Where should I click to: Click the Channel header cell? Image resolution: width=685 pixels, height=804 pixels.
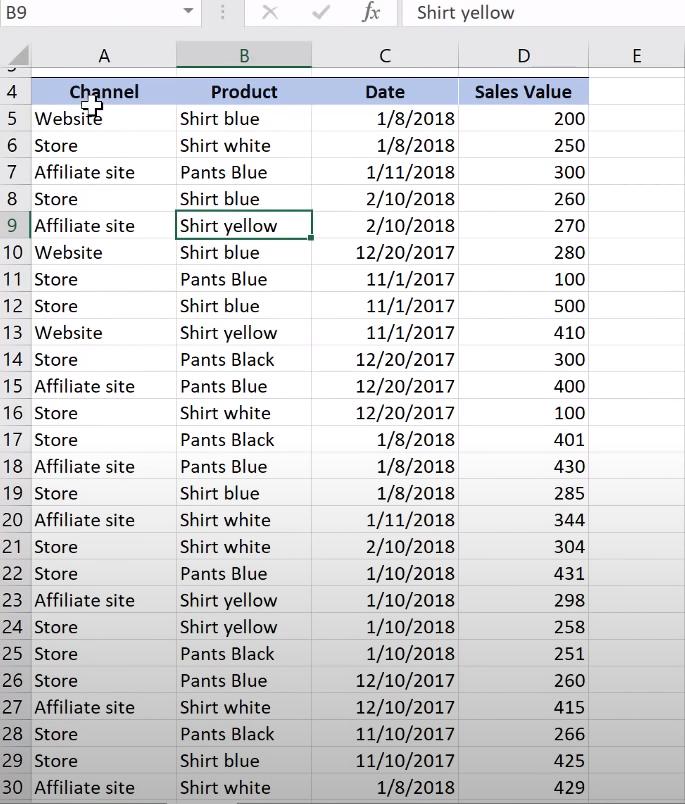point(104,91)
